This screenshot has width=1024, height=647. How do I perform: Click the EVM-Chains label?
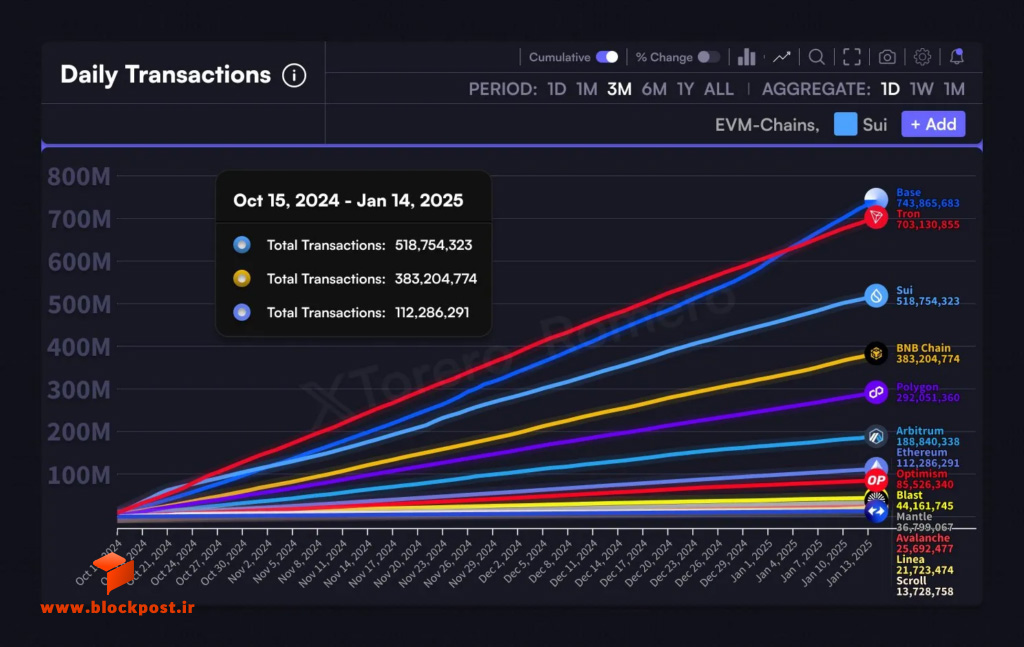tap(767, 125)
